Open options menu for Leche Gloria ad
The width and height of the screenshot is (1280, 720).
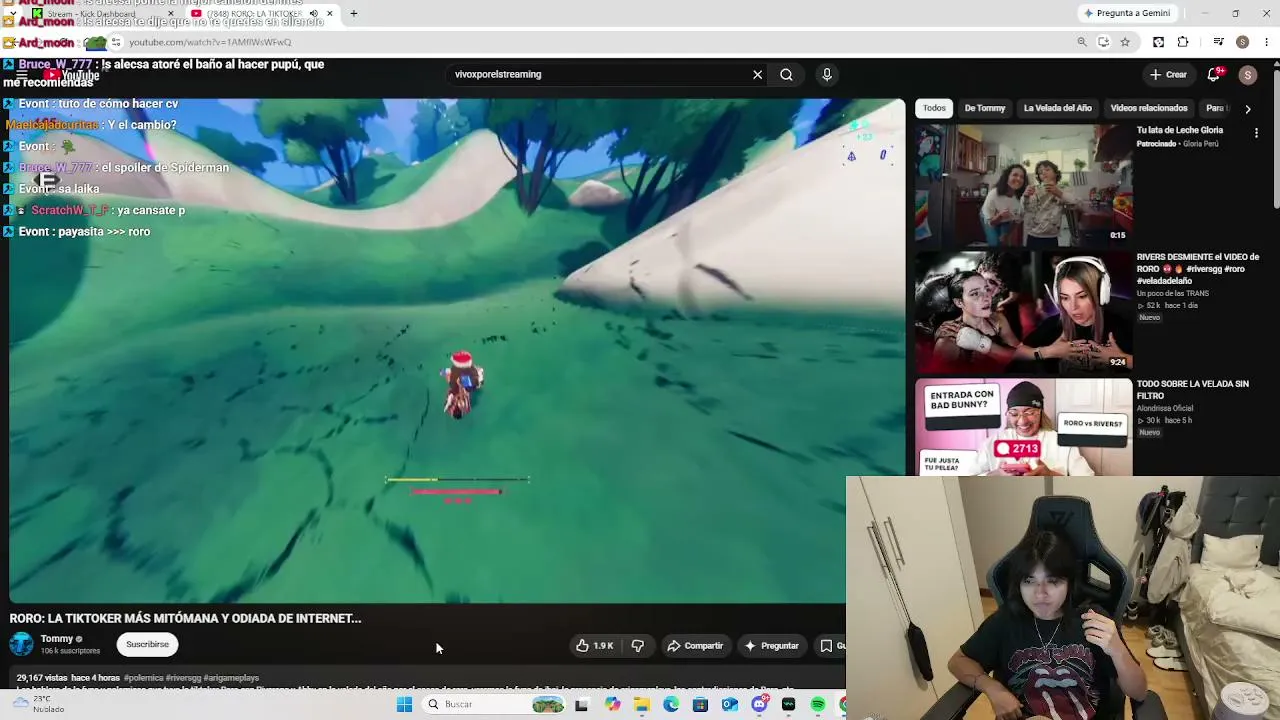click(1257, 132)
